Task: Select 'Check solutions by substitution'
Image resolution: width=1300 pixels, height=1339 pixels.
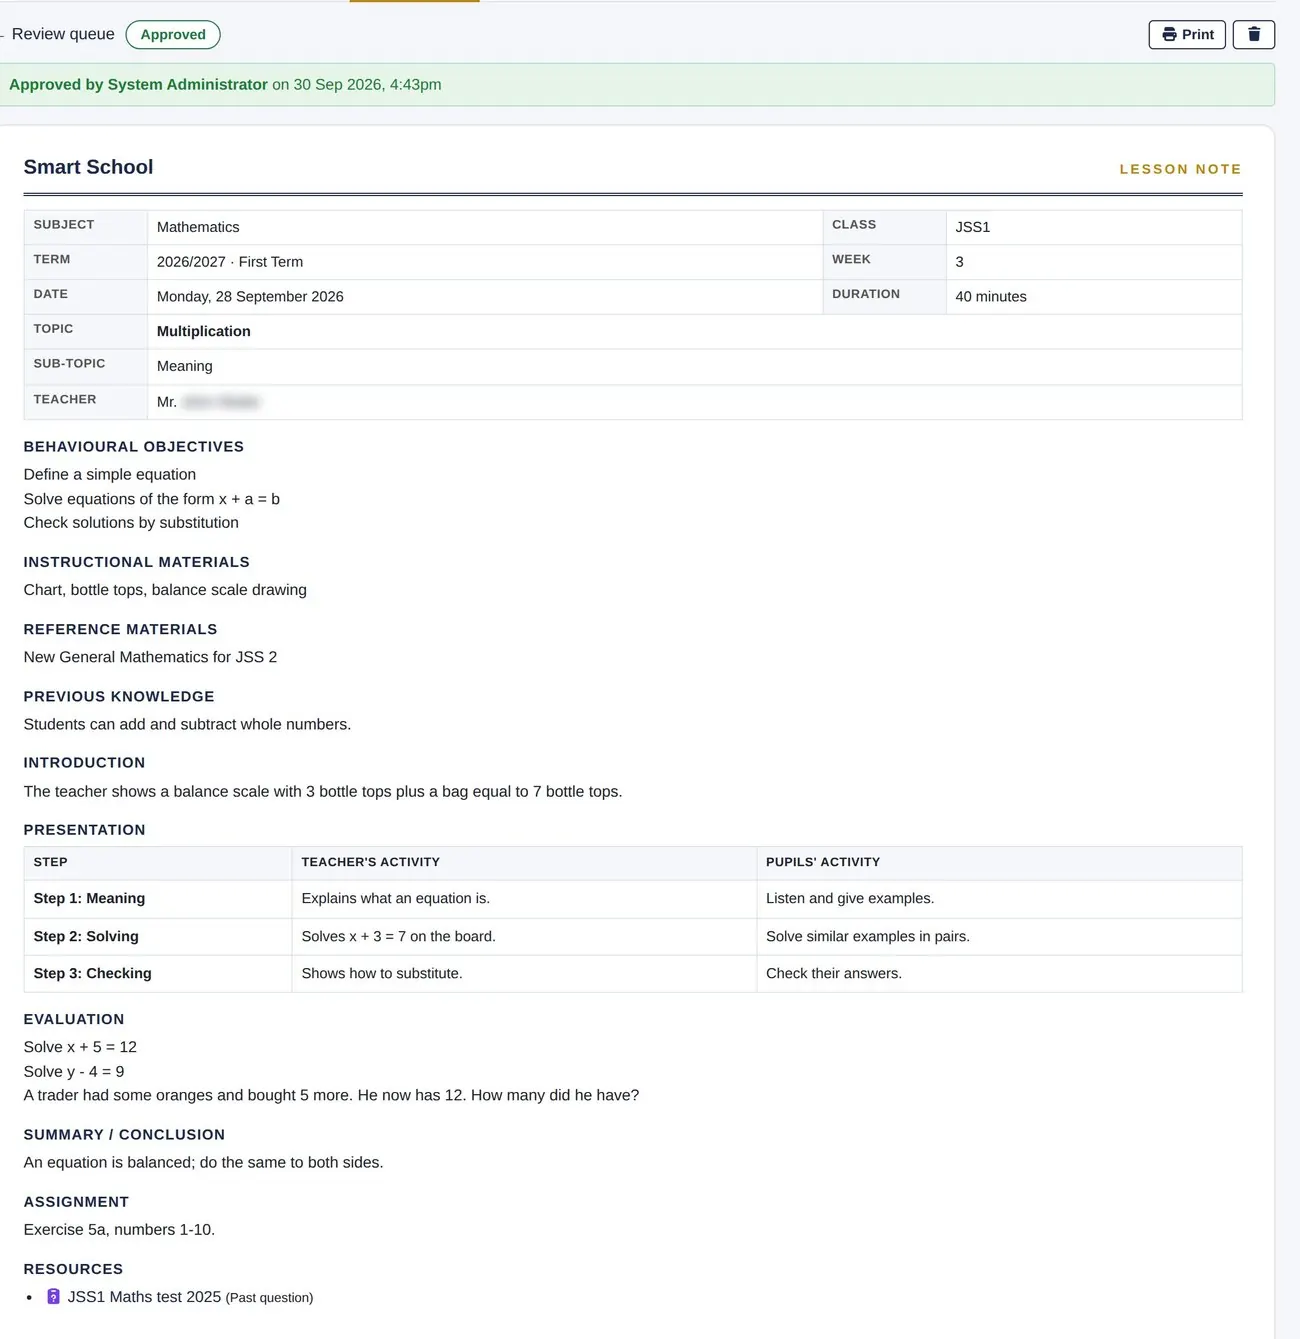Action: coord(131,522)
